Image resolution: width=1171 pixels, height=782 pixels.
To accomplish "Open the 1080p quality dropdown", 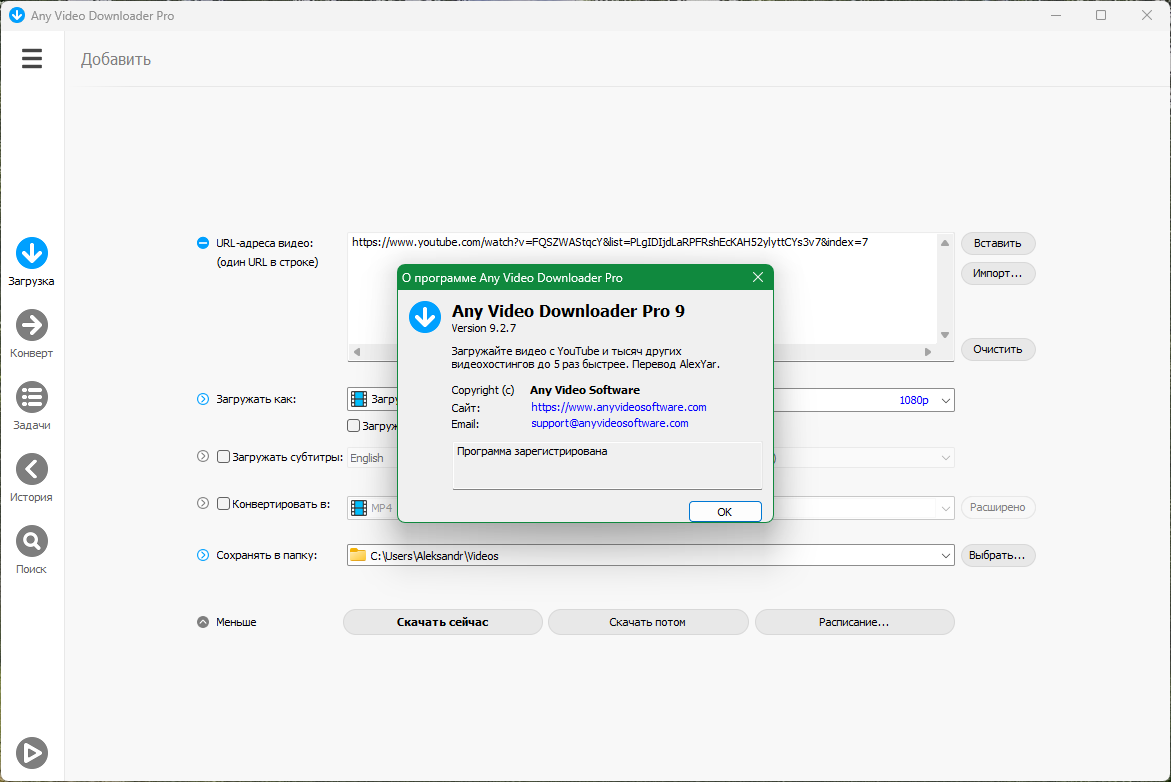I will 945,400.
